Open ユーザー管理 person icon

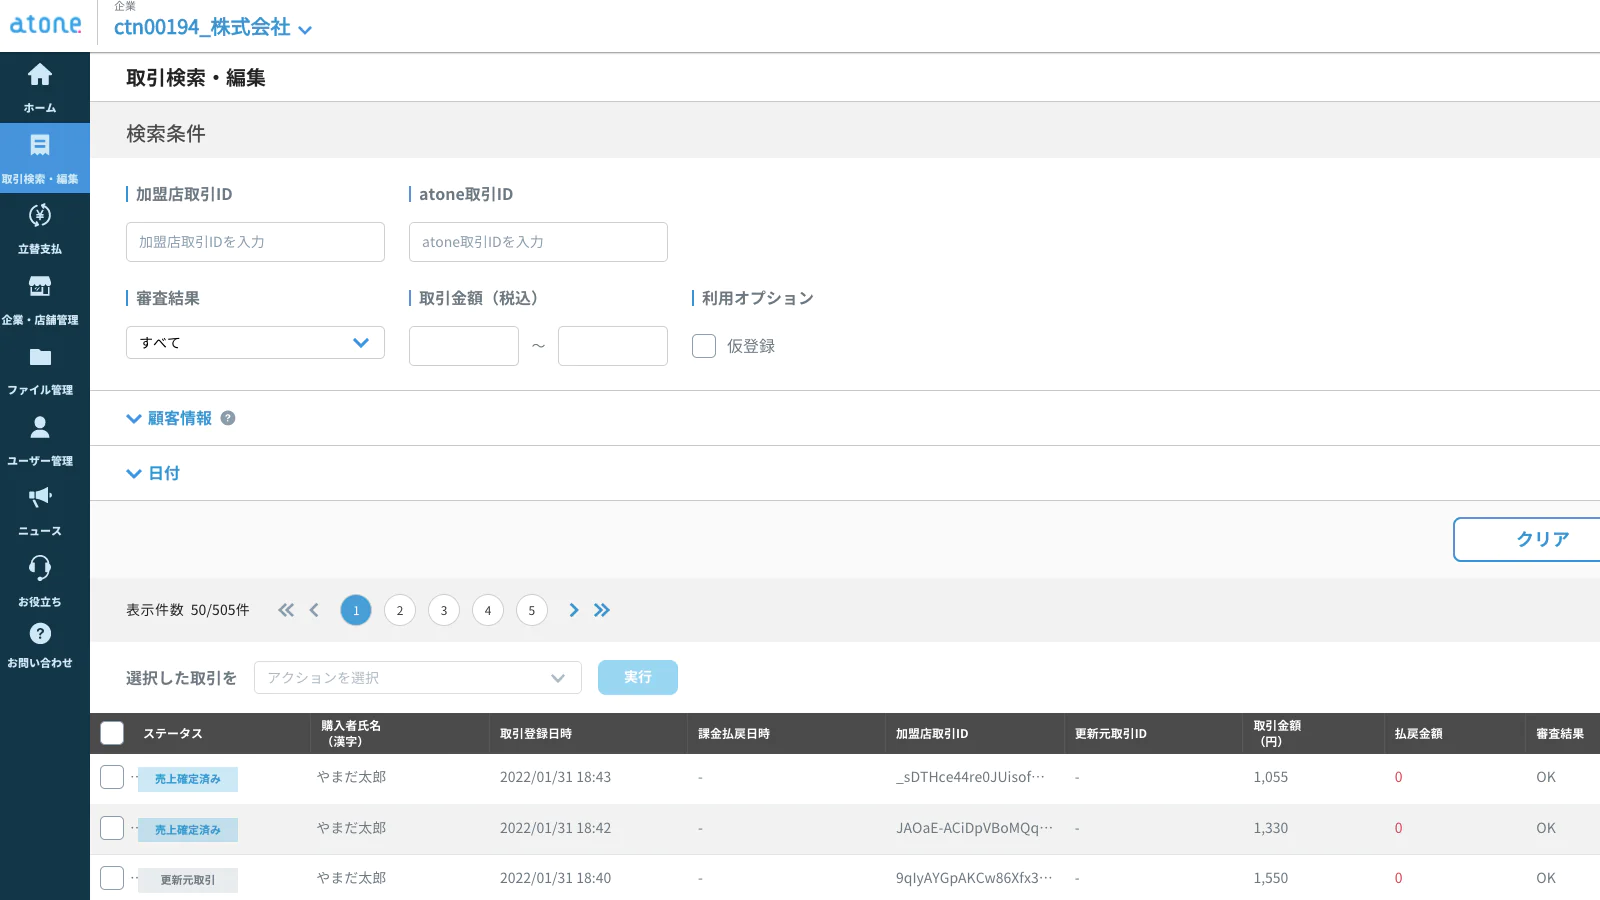tap(40, 428)
